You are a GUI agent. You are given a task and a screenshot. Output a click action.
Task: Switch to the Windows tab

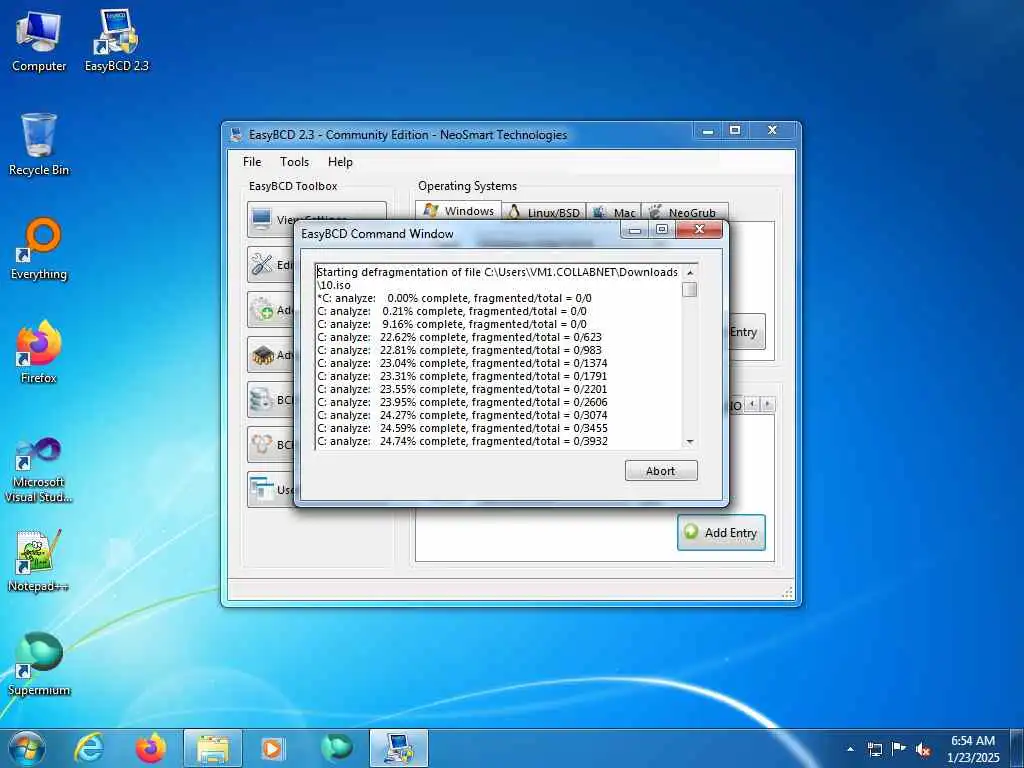458,211
